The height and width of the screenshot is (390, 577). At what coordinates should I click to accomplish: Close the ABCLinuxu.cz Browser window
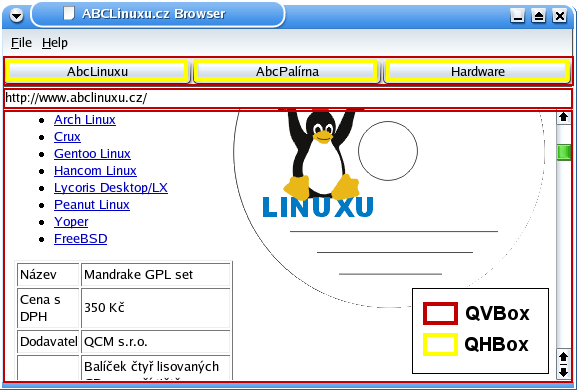coord(560,16)
